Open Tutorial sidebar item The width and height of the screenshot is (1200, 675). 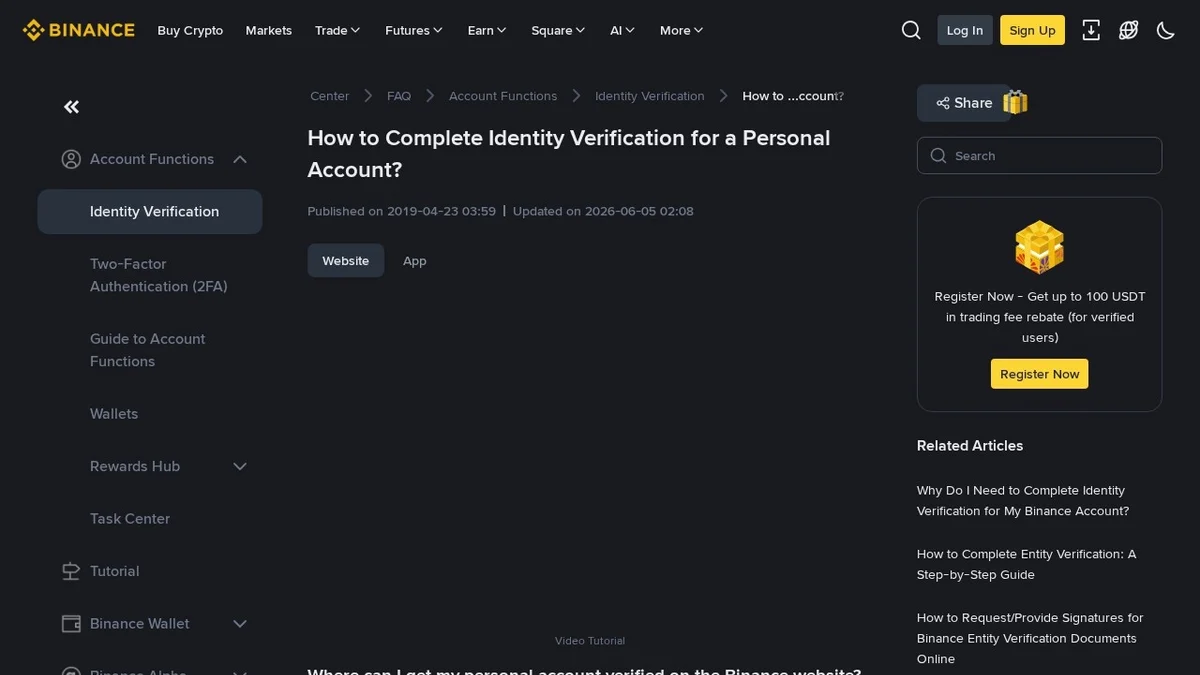click(115, 571)
